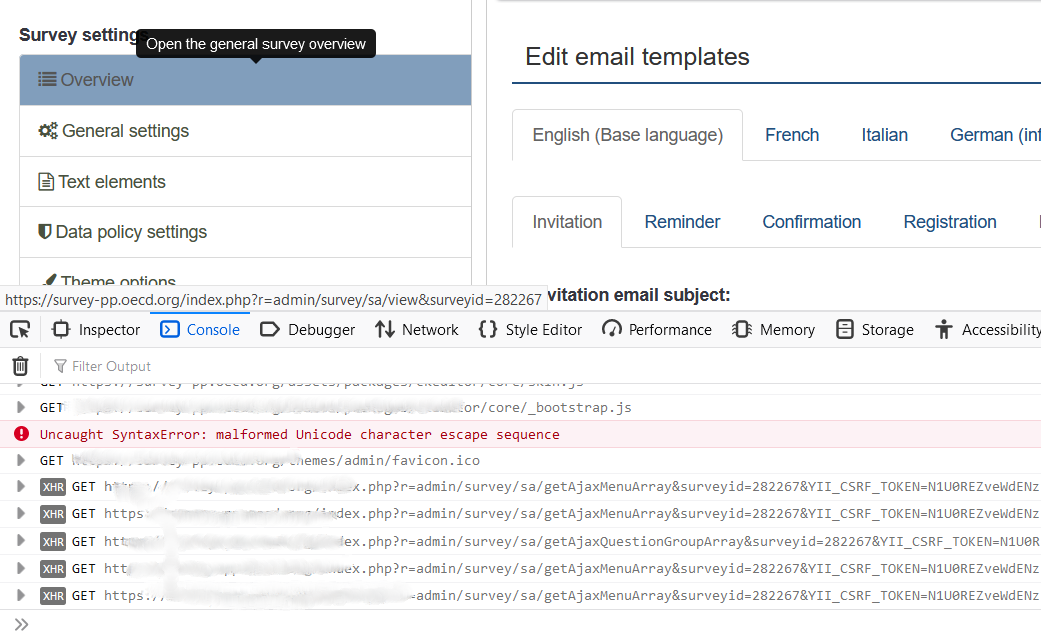Click the red error icon beside SyntaxError

click(21, 434)
